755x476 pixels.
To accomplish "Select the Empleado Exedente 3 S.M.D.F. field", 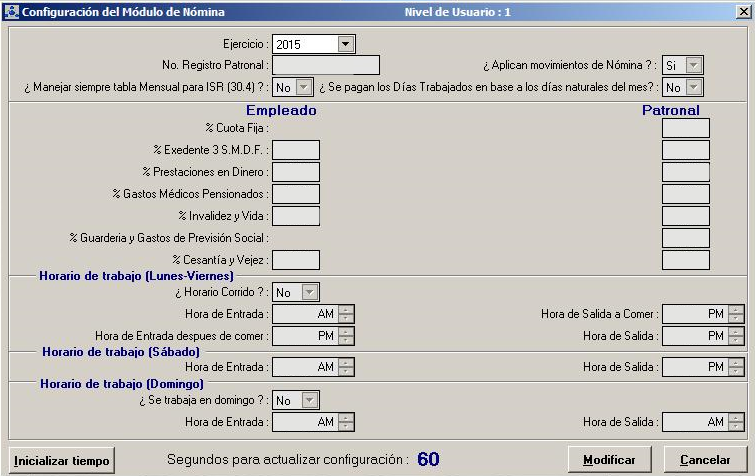I will point(296,150).
